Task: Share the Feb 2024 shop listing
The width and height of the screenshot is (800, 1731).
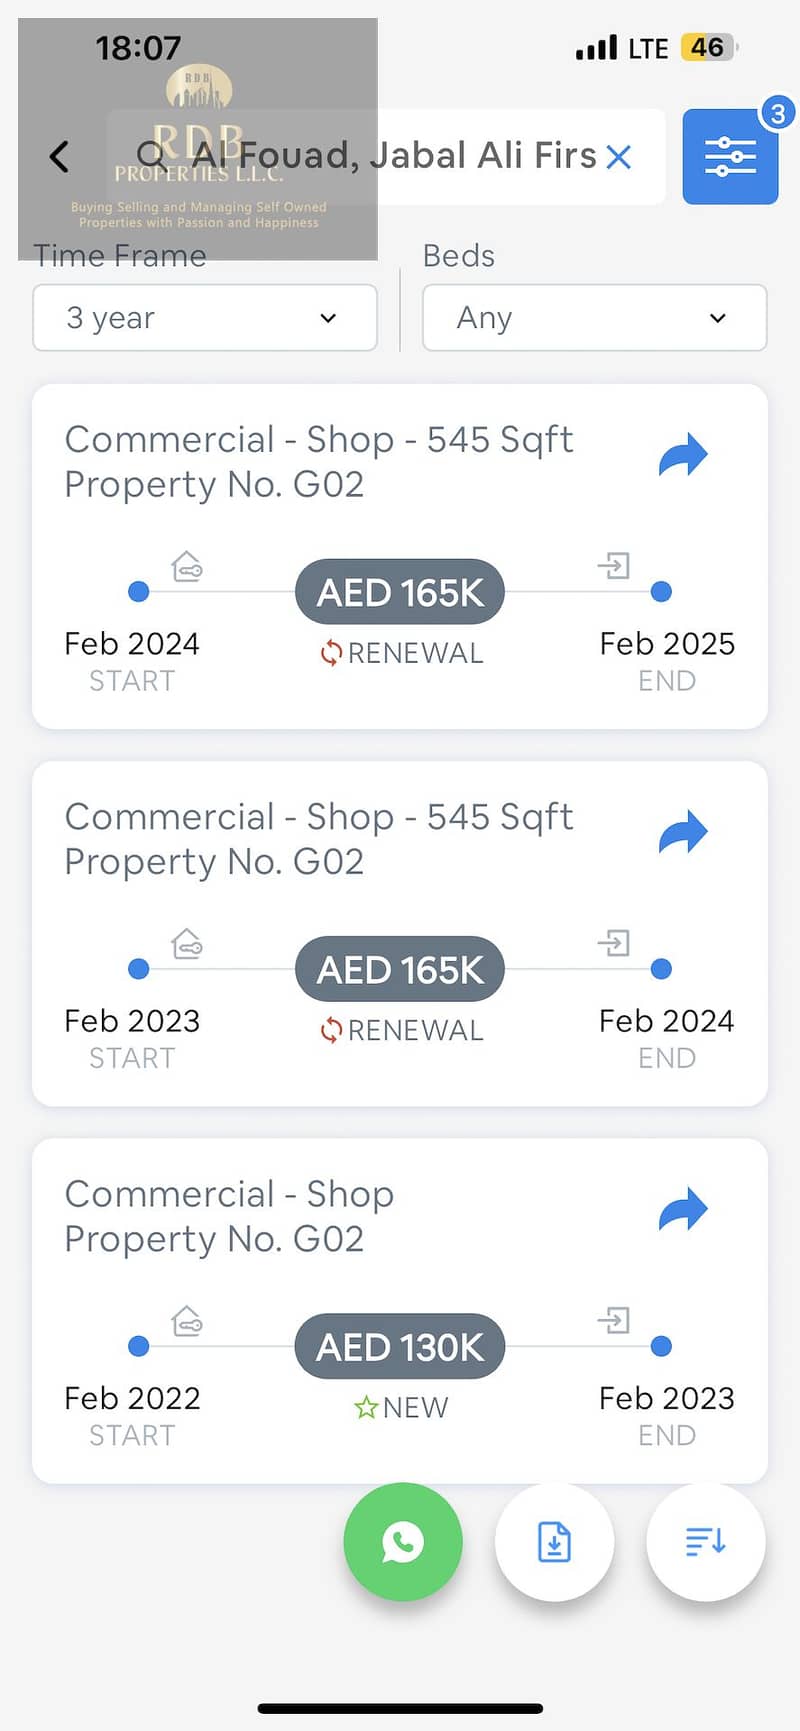Action: pos(683,456)
